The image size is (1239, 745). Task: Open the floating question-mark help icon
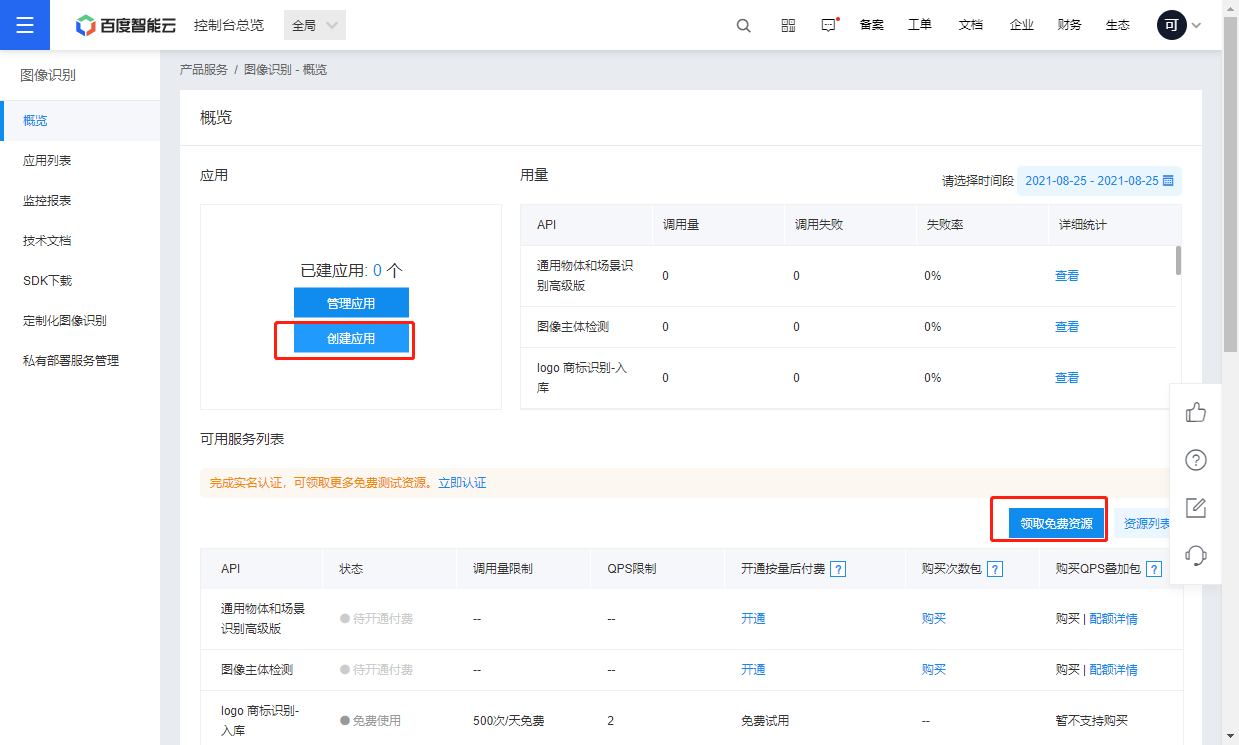(1196, 460)
